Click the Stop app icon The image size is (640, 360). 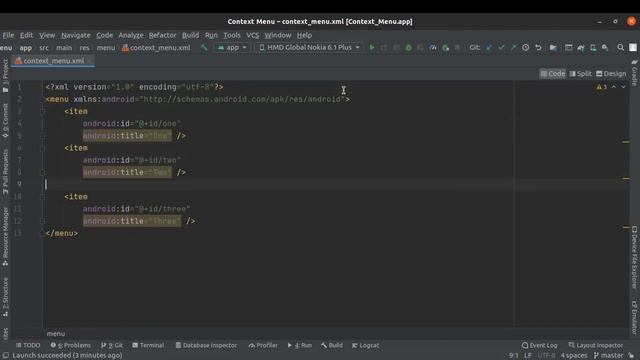pos(458,48)
